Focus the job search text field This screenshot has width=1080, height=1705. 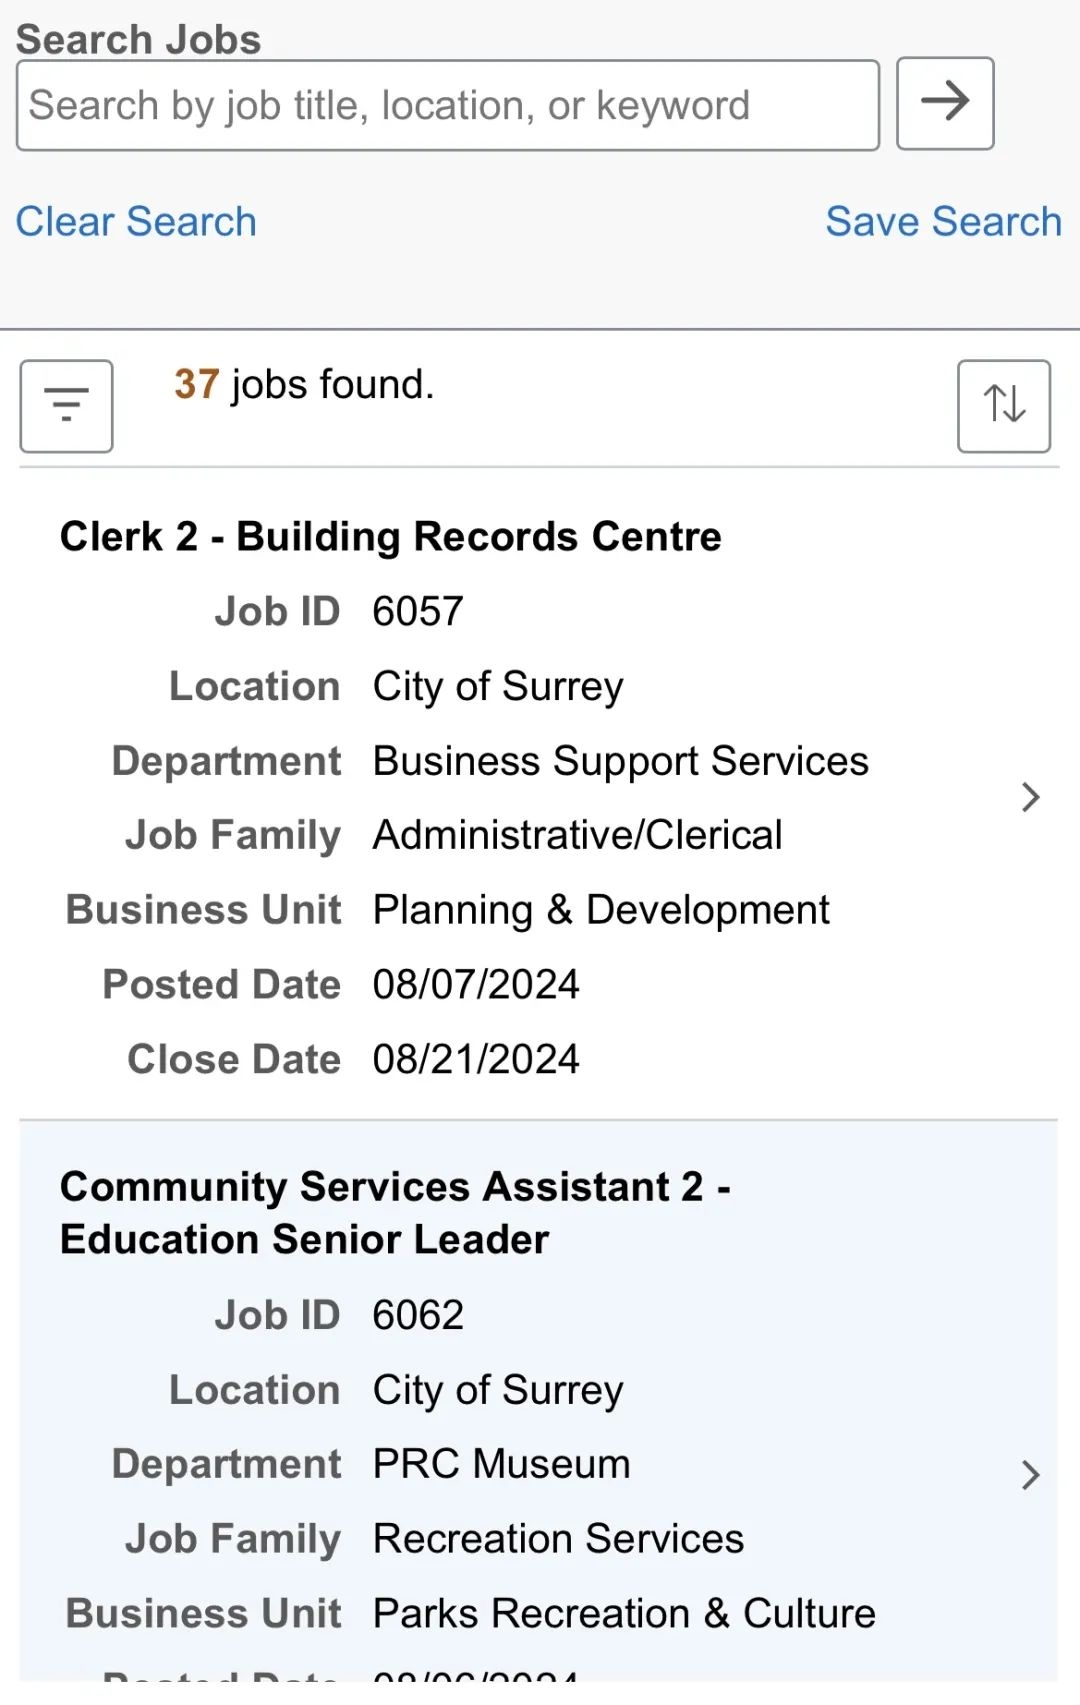pyautogui.click(x=448, y=105)
